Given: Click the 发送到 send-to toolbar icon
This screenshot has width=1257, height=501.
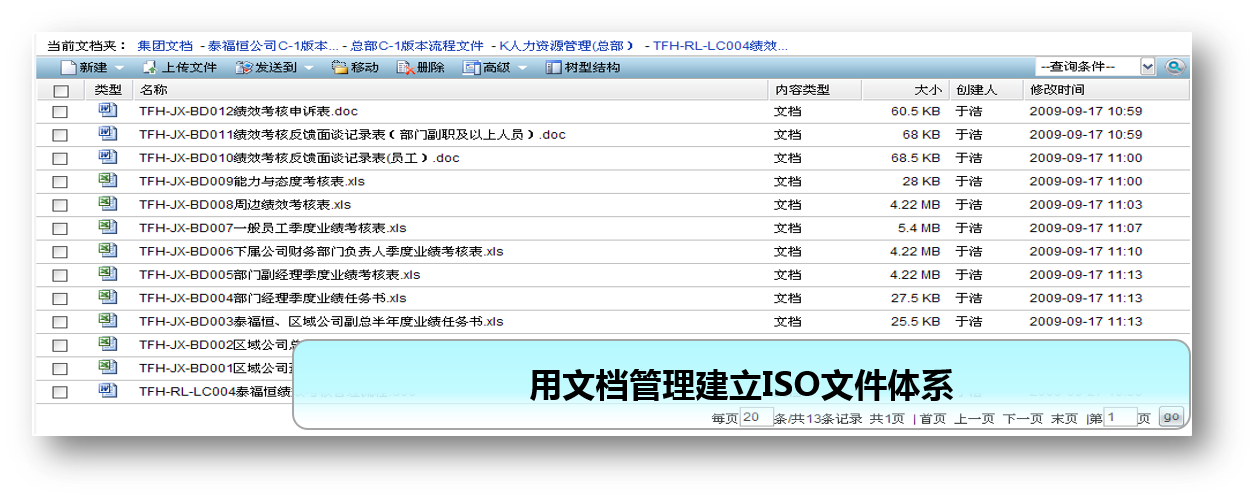Looking at the screenshot, I should (x=242, y=68).
